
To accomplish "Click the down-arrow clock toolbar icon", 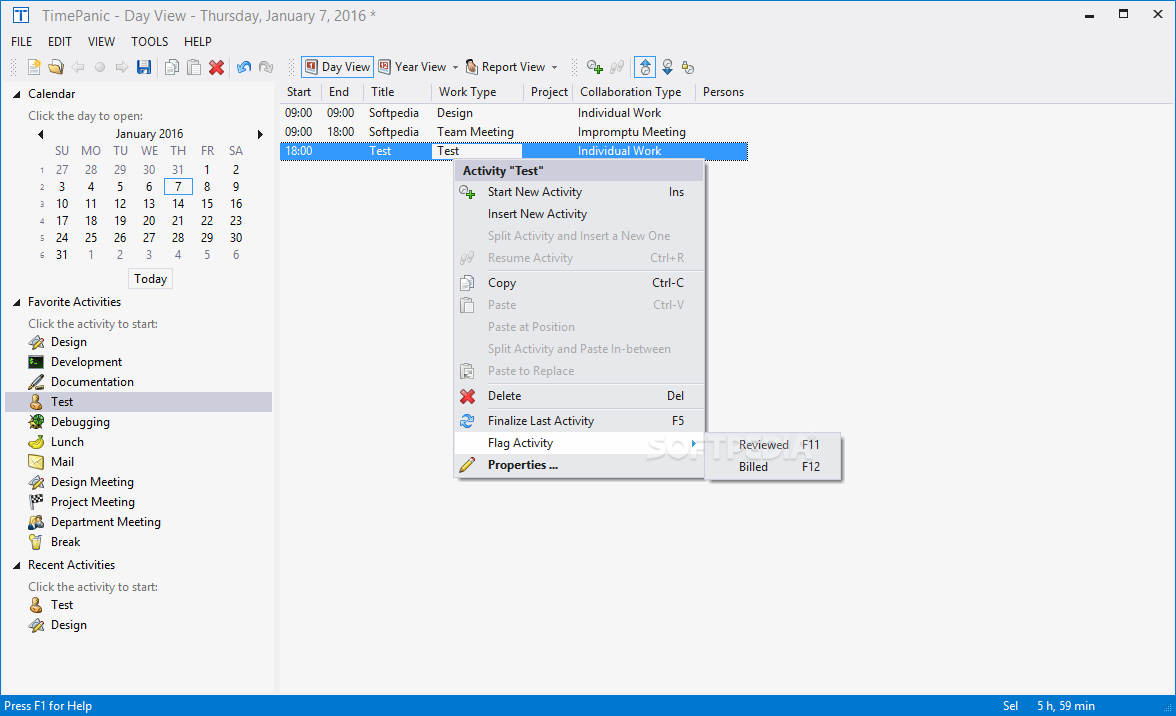I will tap(667, 67).
